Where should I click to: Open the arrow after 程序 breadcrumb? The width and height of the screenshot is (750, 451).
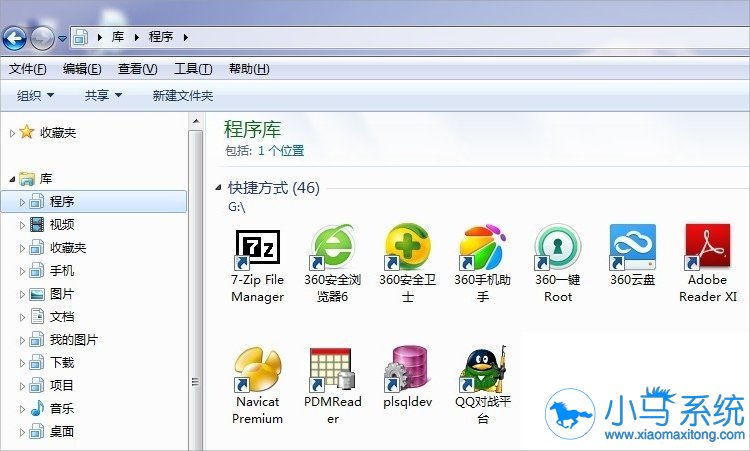[x=186, y=37]
